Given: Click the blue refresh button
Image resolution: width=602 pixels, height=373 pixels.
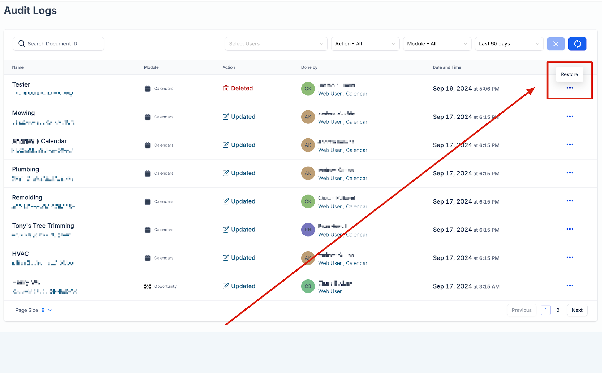Looking at the screenshot, I should tap(577, 43).
